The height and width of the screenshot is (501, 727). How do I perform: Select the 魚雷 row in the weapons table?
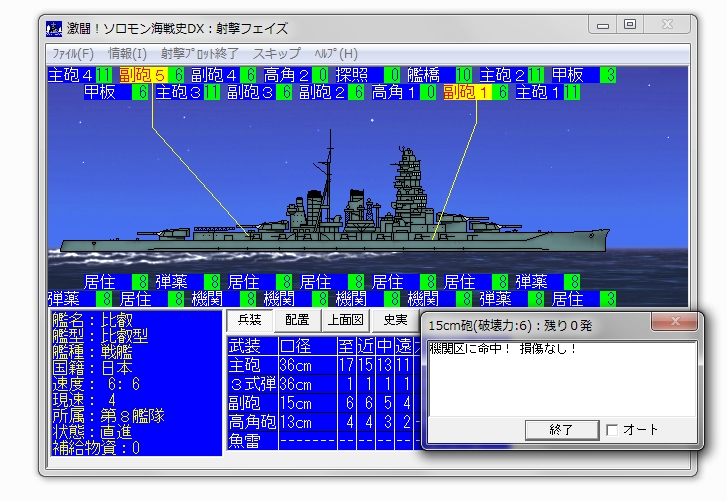click(324, 441)
